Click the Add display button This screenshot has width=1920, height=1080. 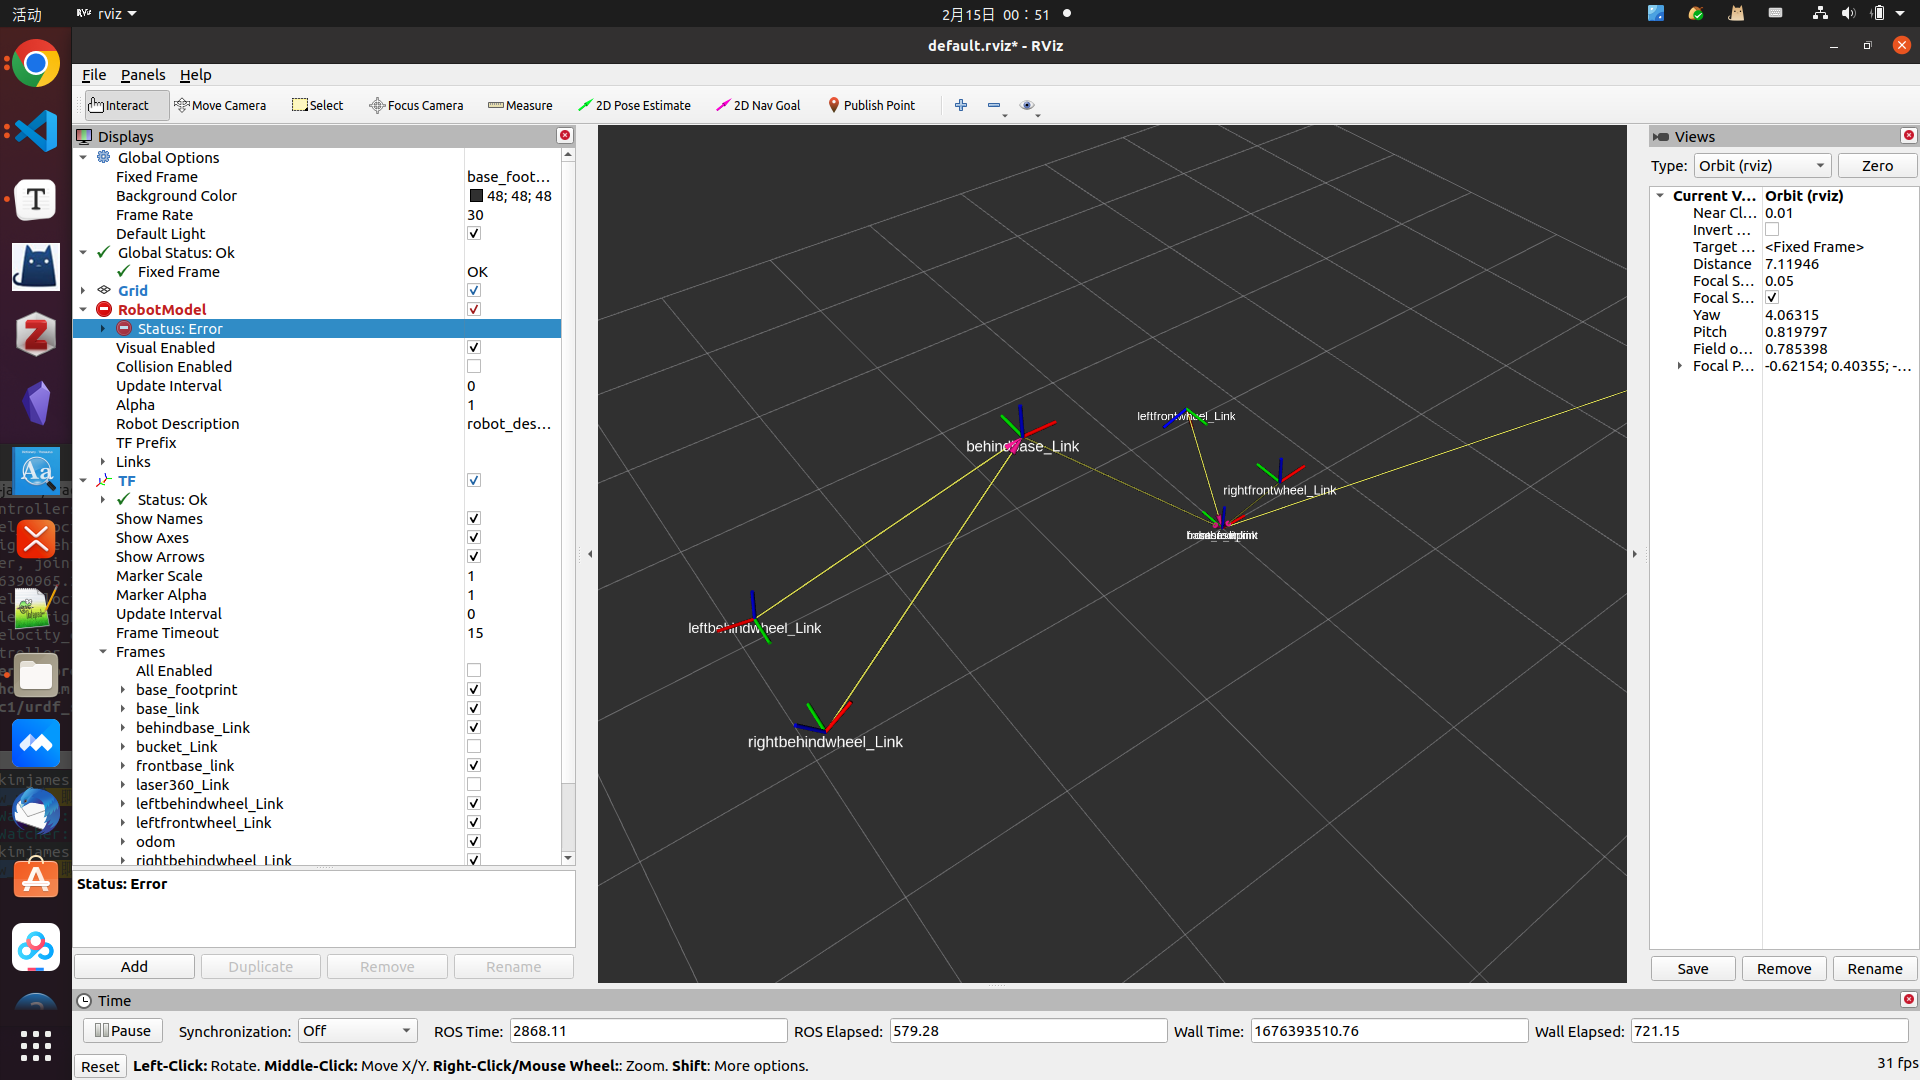(134, 967)
